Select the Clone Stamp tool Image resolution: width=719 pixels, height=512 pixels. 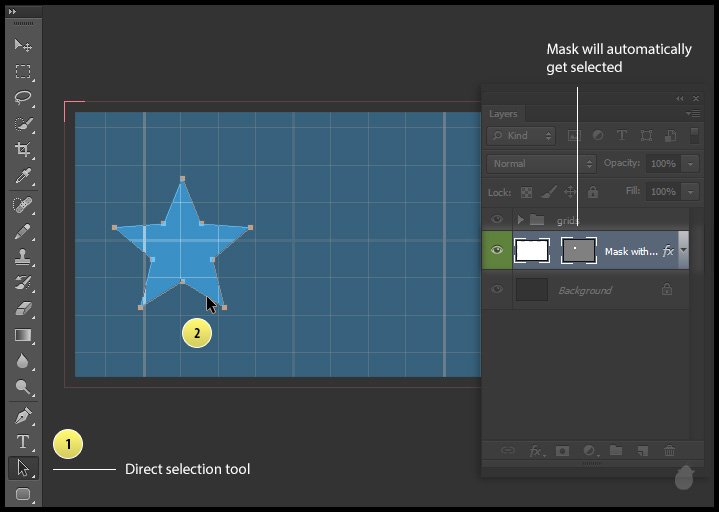click(x=23, y=256)
